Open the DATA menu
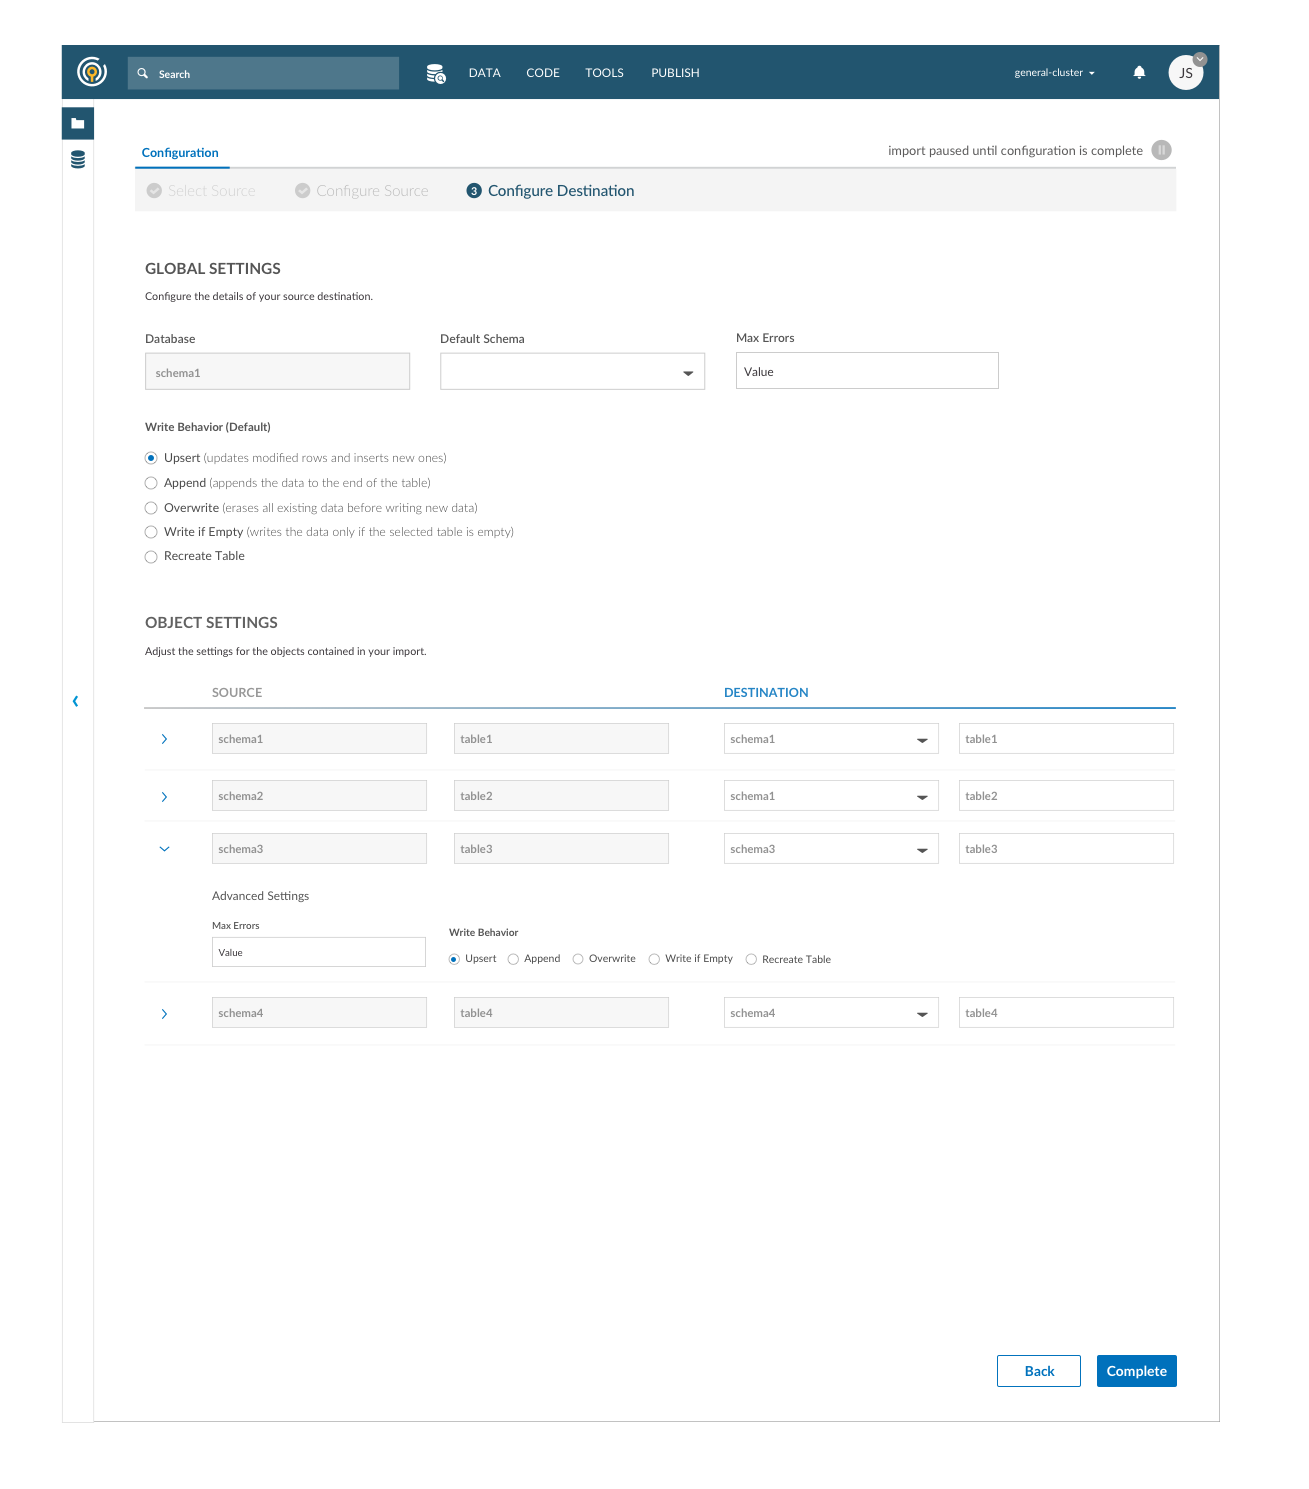Screen dimensions: 1309x1489 click(x=484, y=73)
